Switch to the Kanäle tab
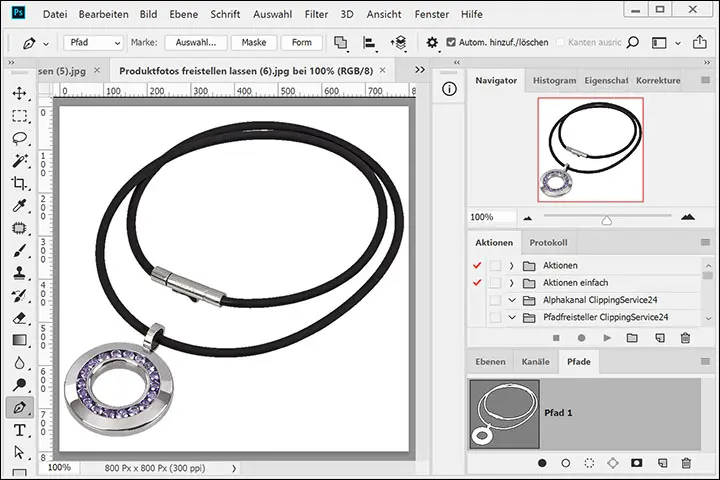The height and width of the screenshot is (480, 720). [x=536, y=361]
